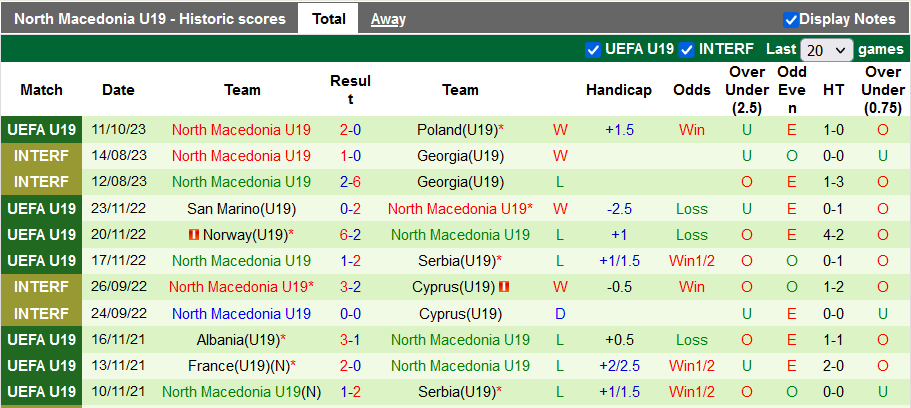Click the red card icon next to Cyprus(U19)
This screenshot has width=911, height=408.
click(x=506, y=287)
